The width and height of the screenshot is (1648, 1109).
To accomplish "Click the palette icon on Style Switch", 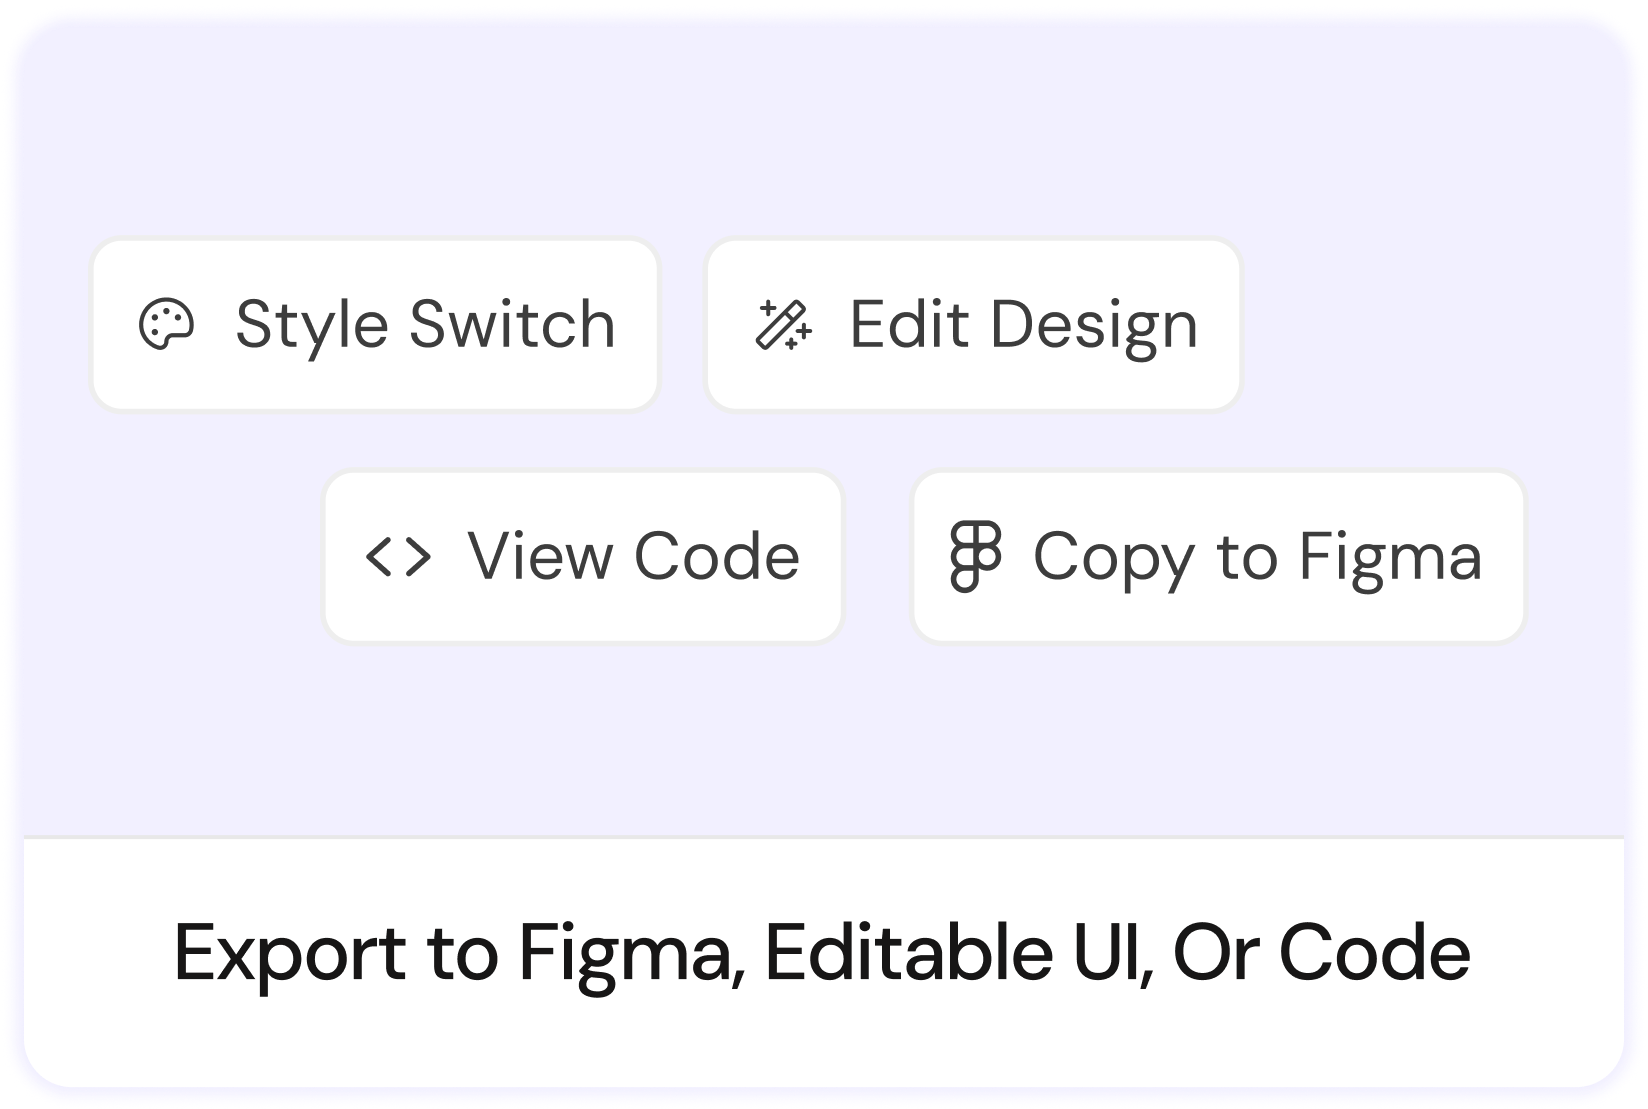I will (166, 325).
